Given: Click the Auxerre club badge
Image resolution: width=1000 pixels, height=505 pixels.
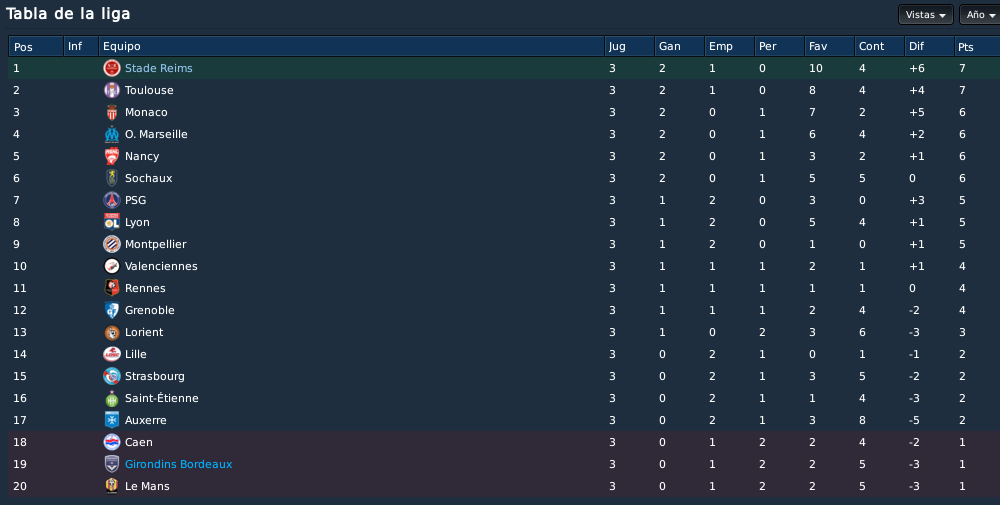Looking at the screenshot, I should [112, 420].
